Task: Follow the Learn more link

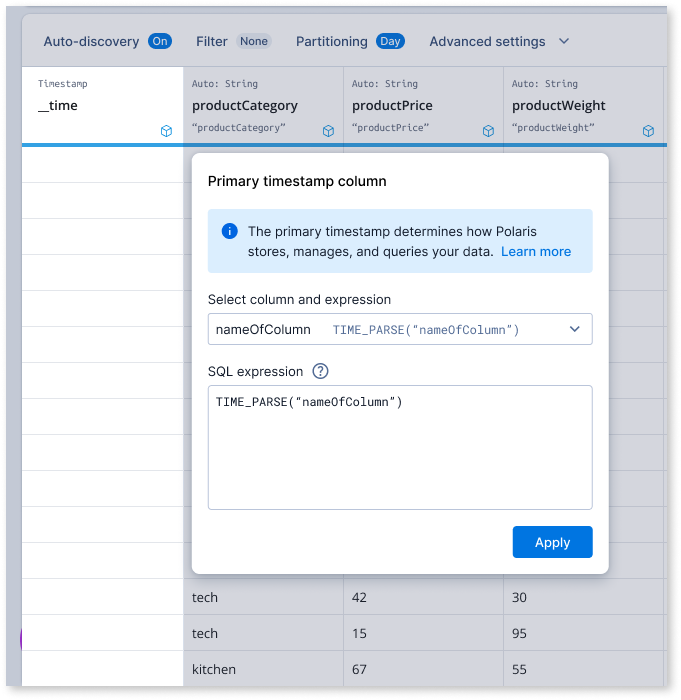Action: click(x=536, y=252)
